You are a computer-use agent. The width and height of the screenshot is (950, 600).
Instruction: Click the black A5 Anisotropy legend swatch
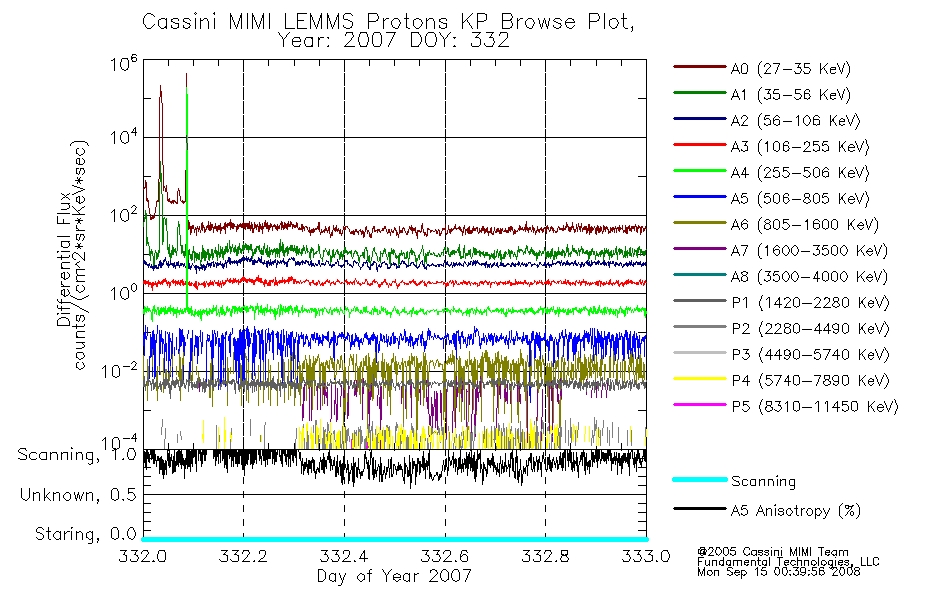699,509
